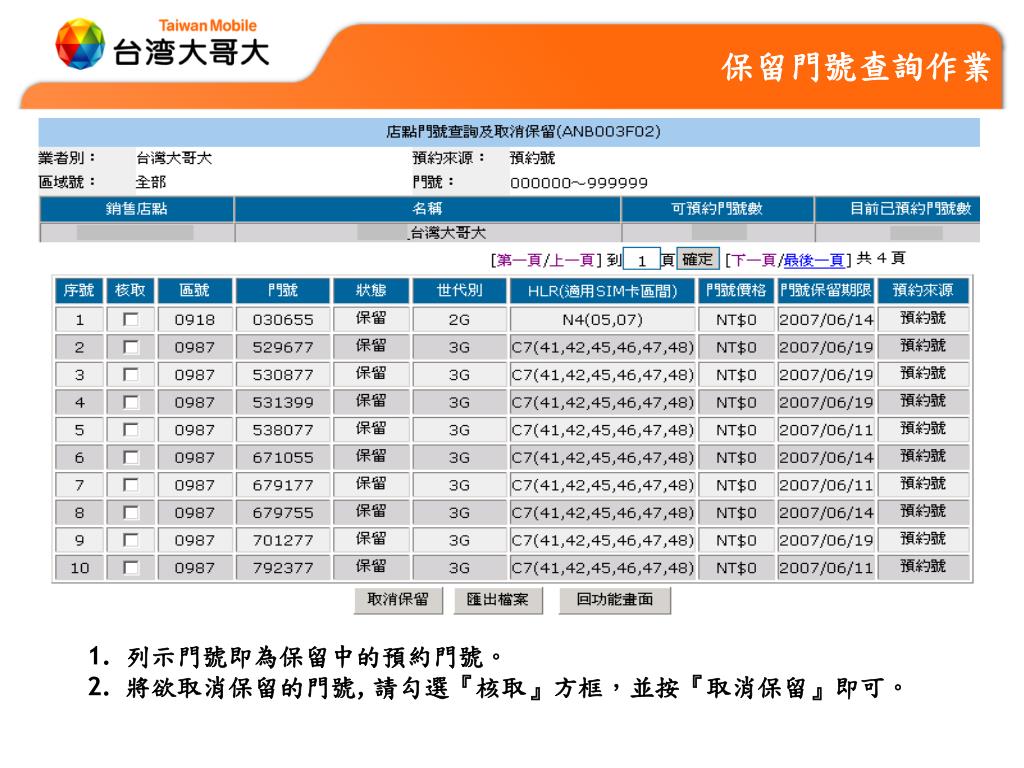
Task: Click the 門號 column header in table
Action: 283,291
